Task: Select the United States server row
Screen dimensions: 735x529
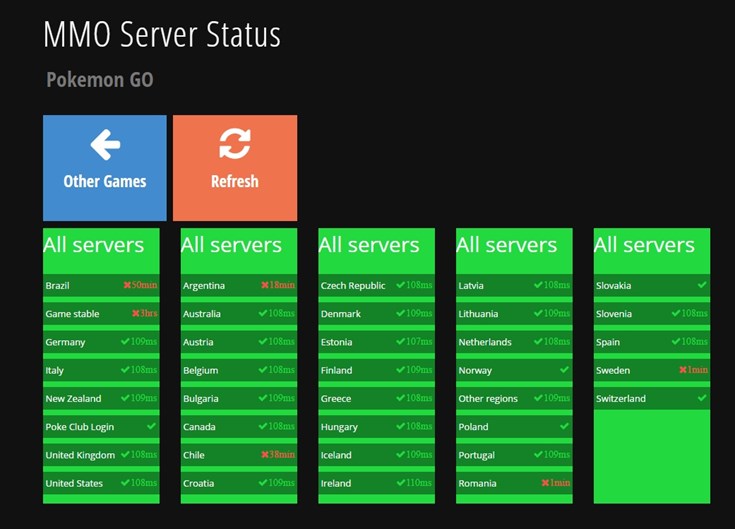Action: 101,483
